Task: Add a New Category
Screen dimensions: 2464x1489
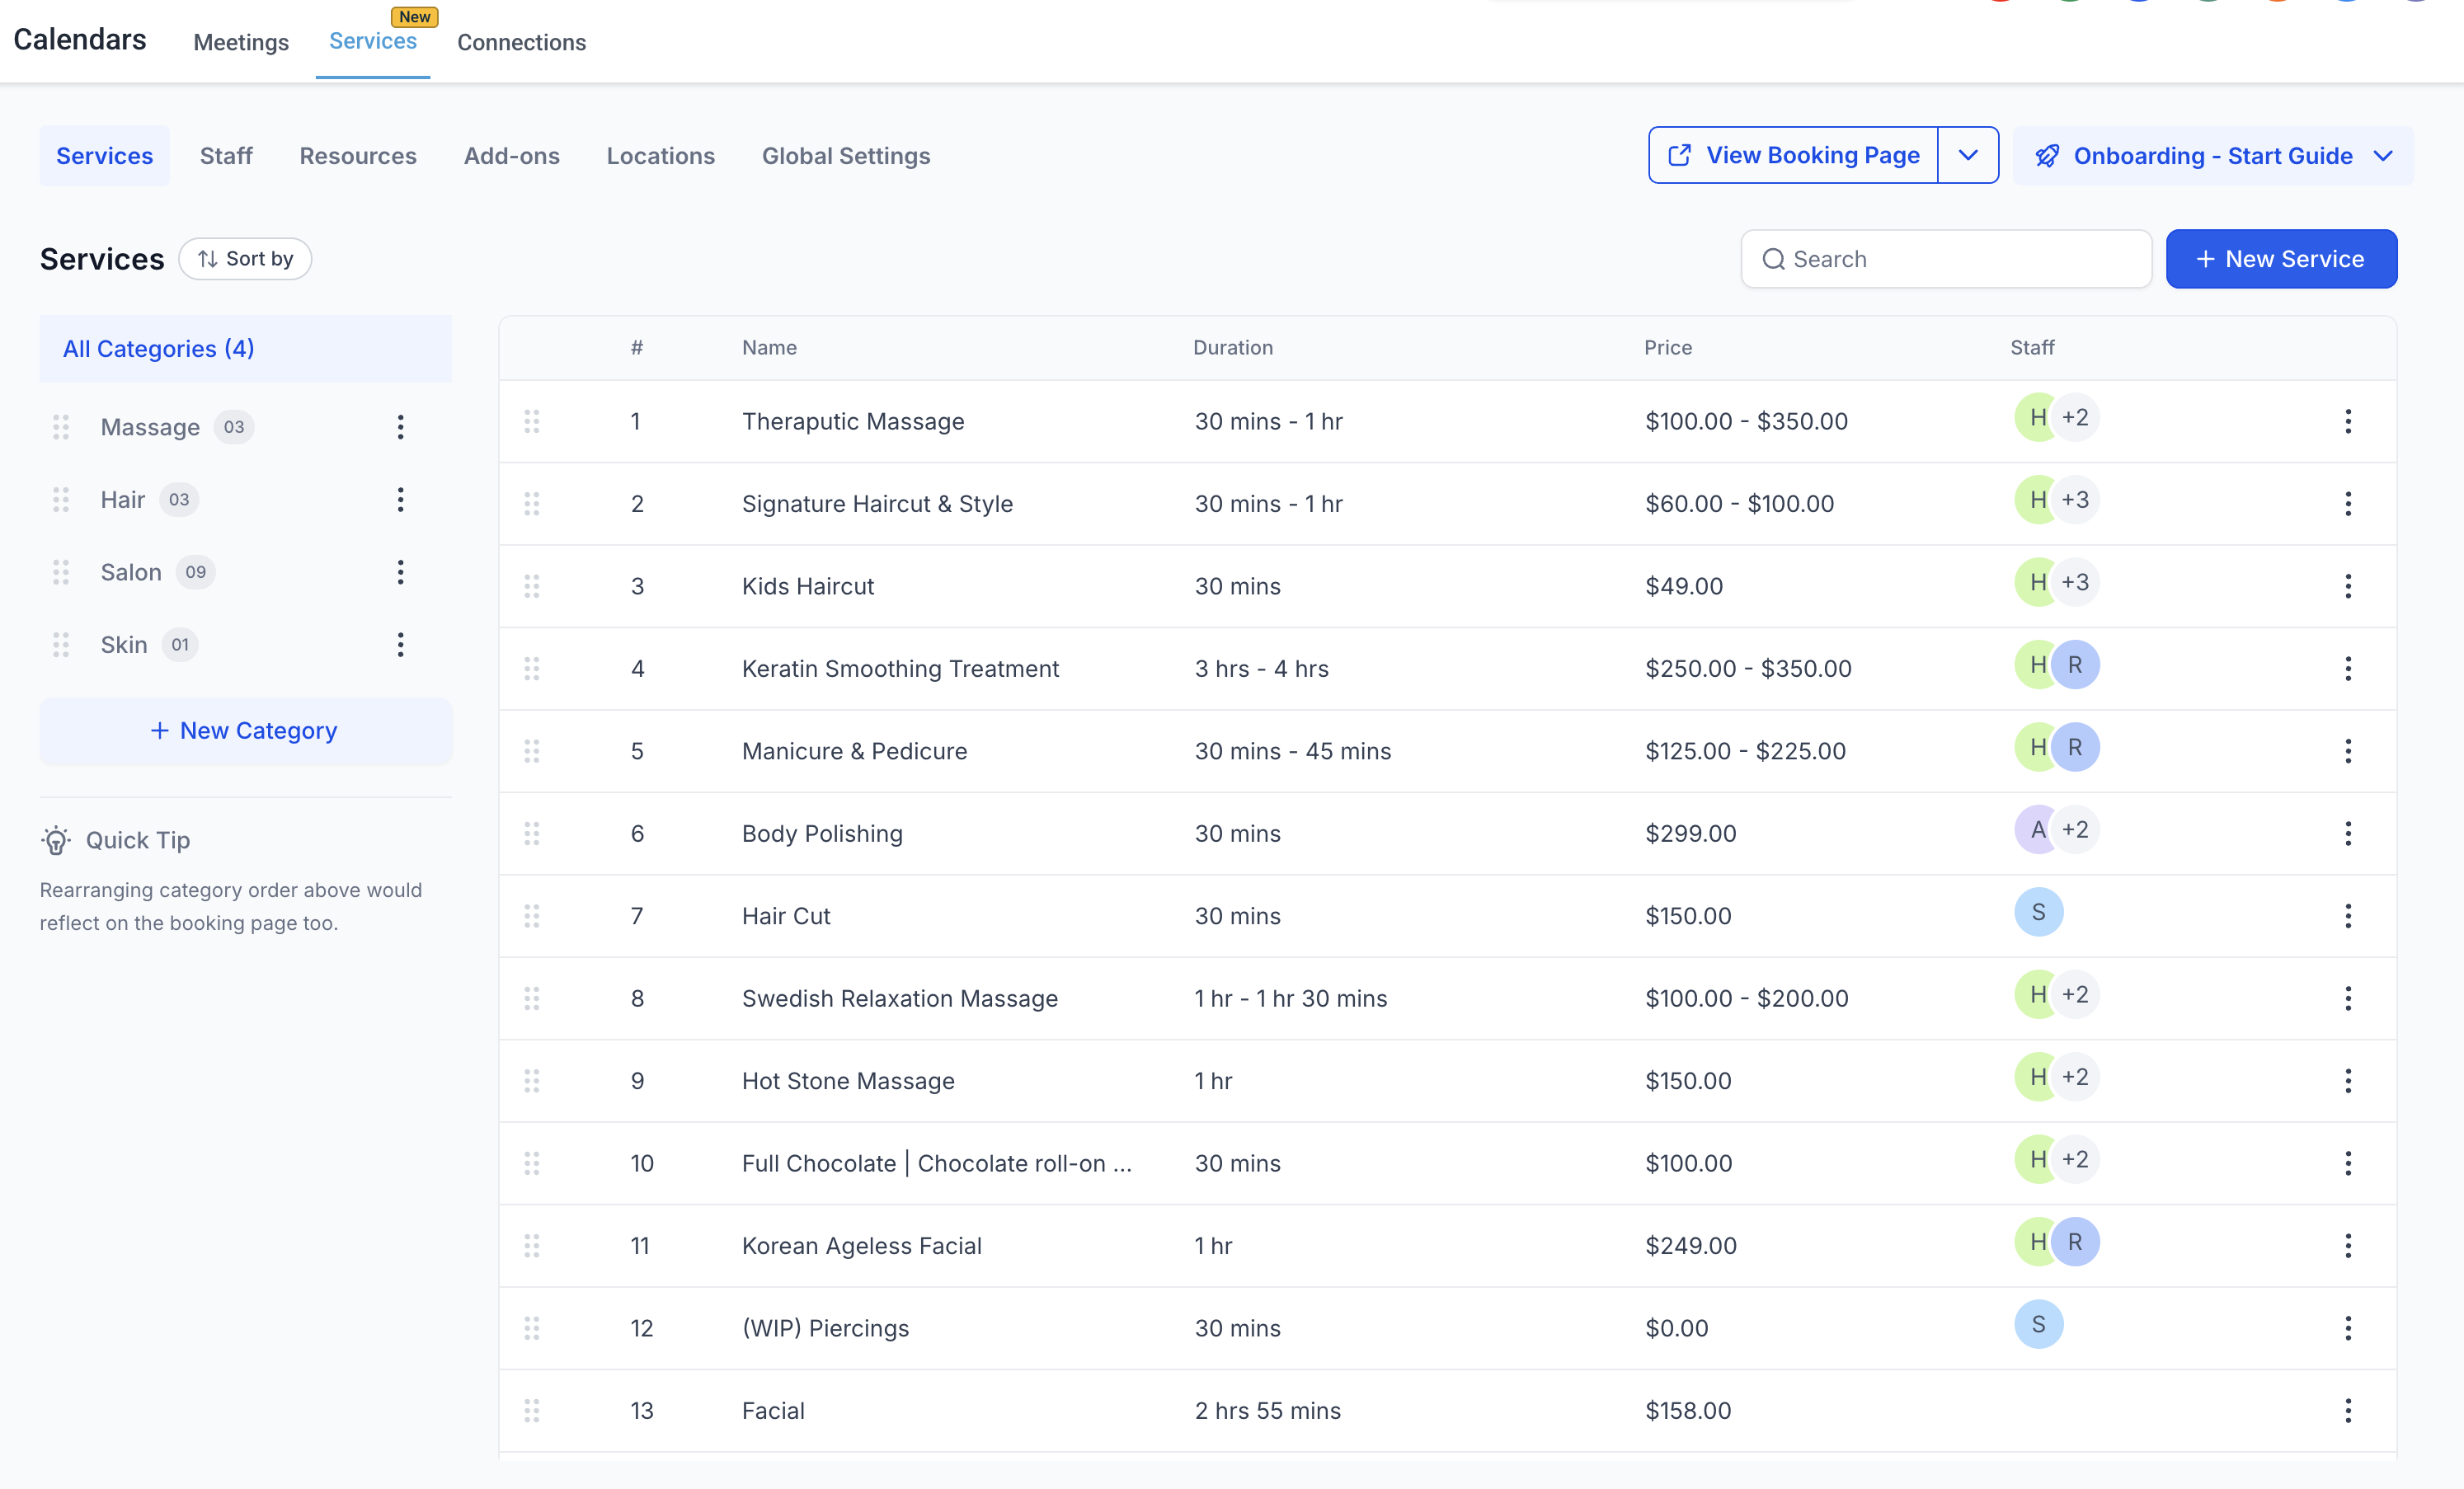Action: point(245,731)
